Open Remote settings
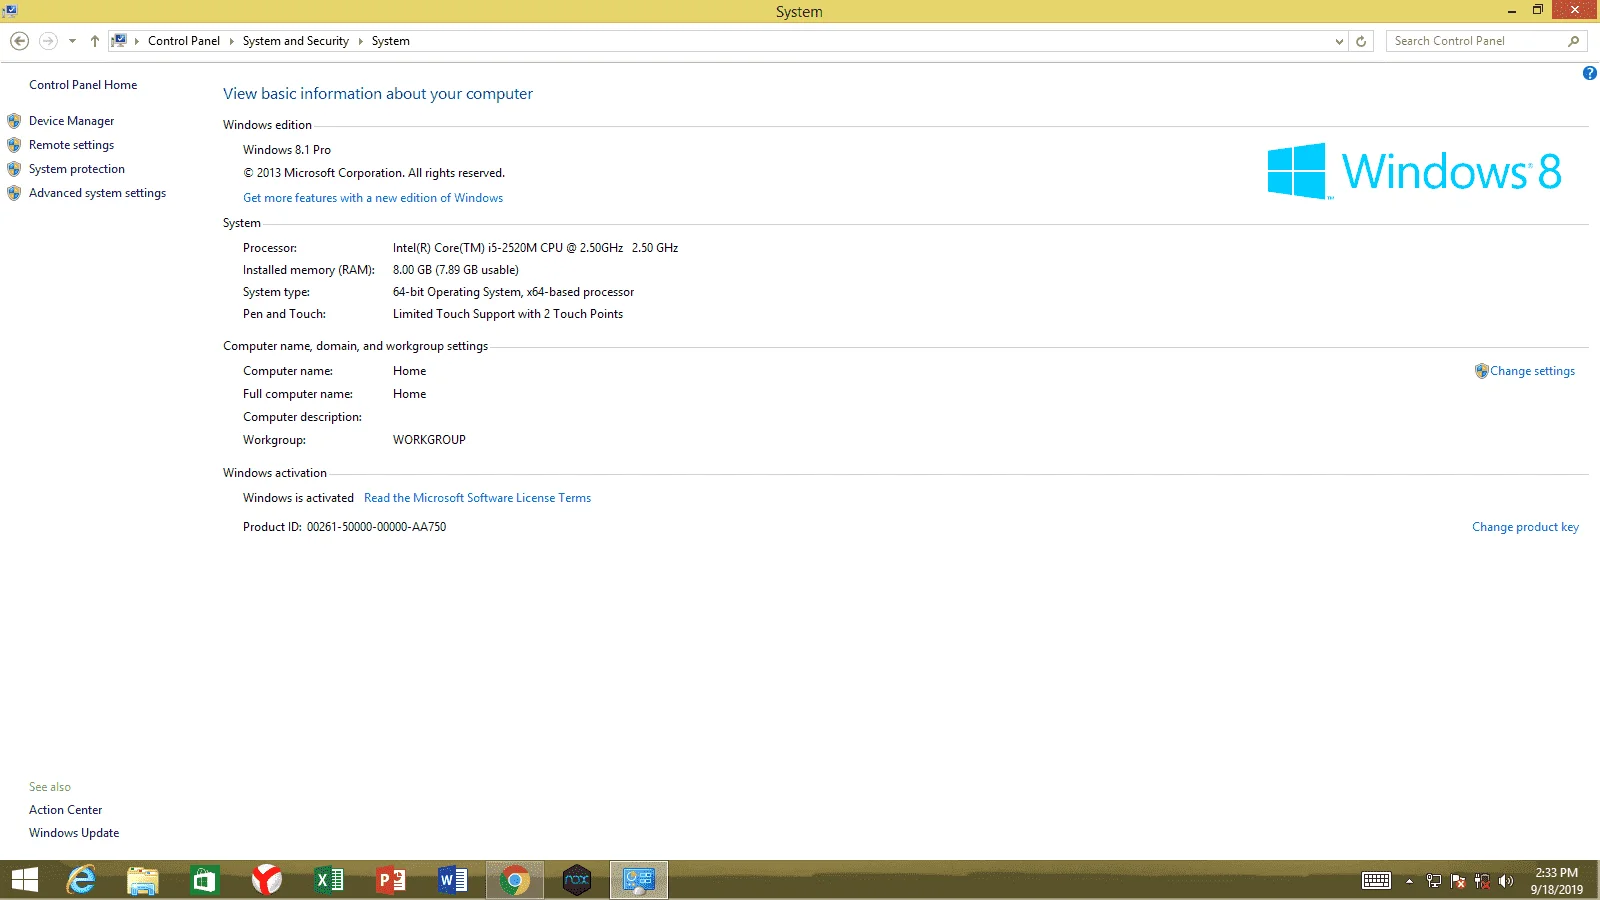The width and height of the screenshot is (1600, 900). (72, 145)
